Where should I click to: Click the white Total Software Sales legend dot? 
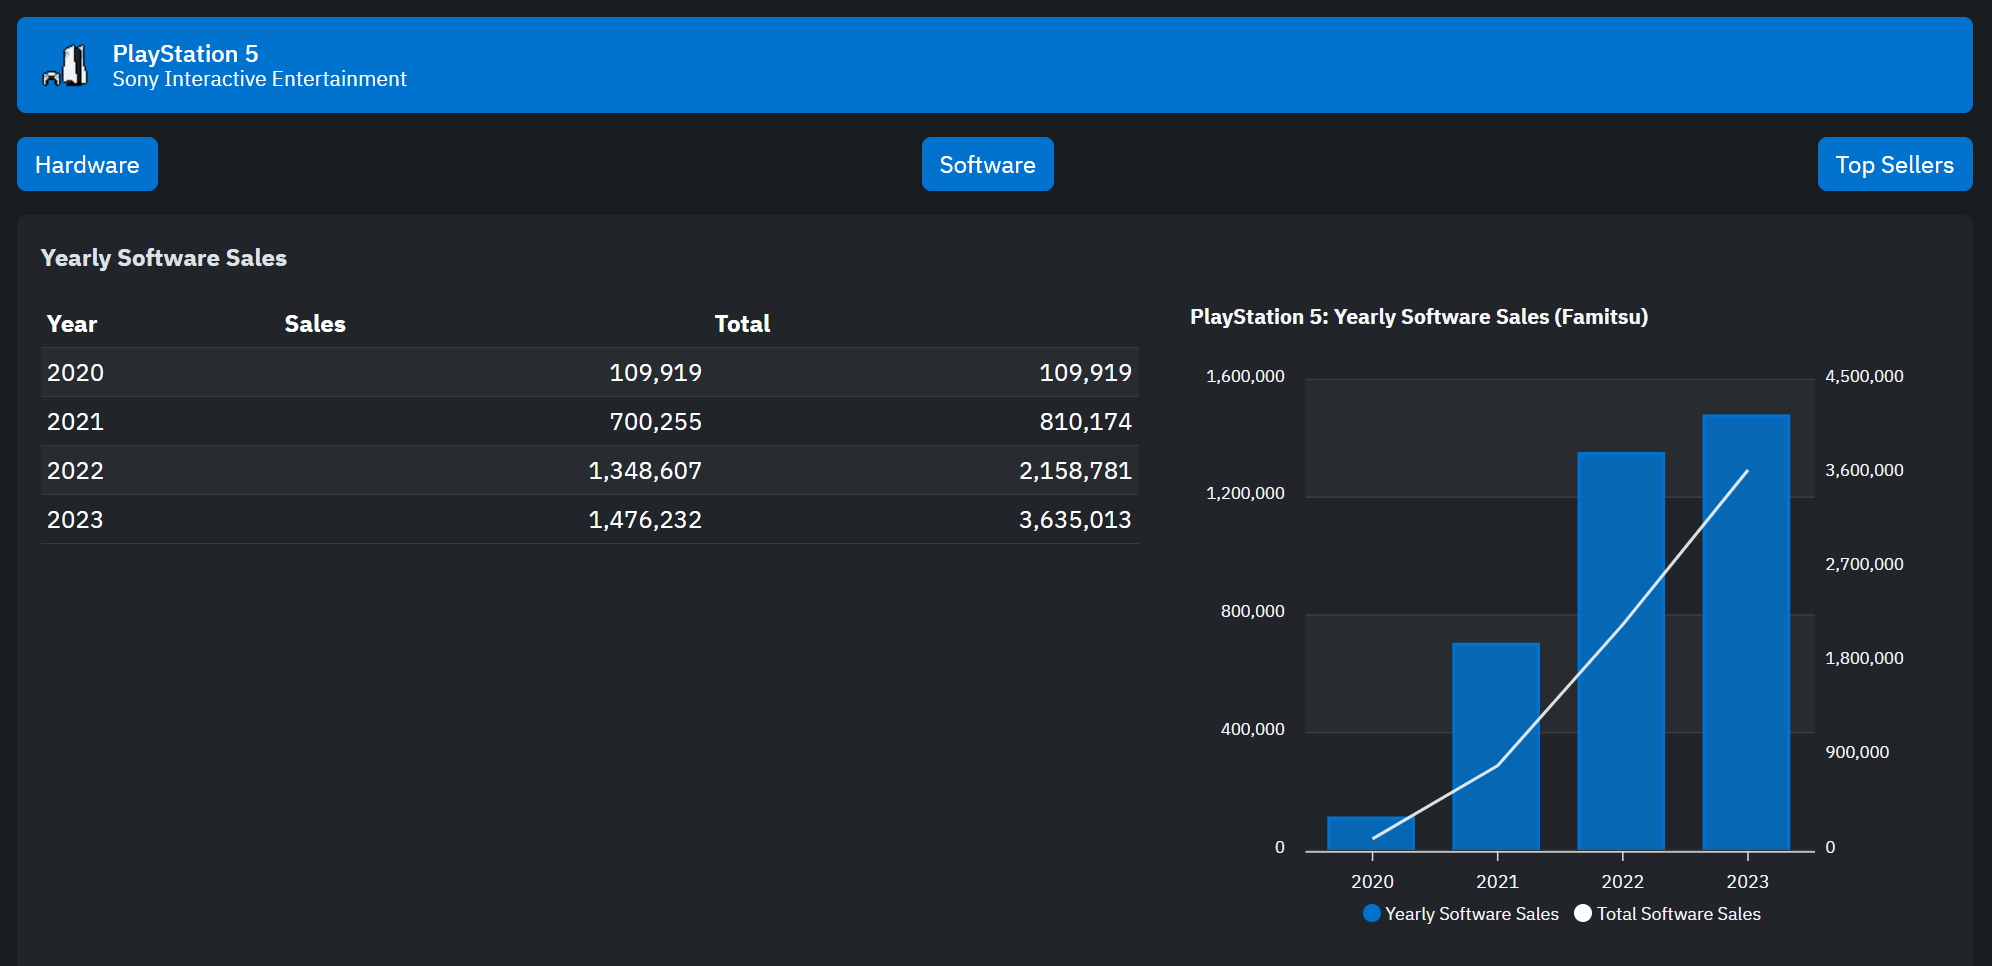click(x=1583, y=913)
